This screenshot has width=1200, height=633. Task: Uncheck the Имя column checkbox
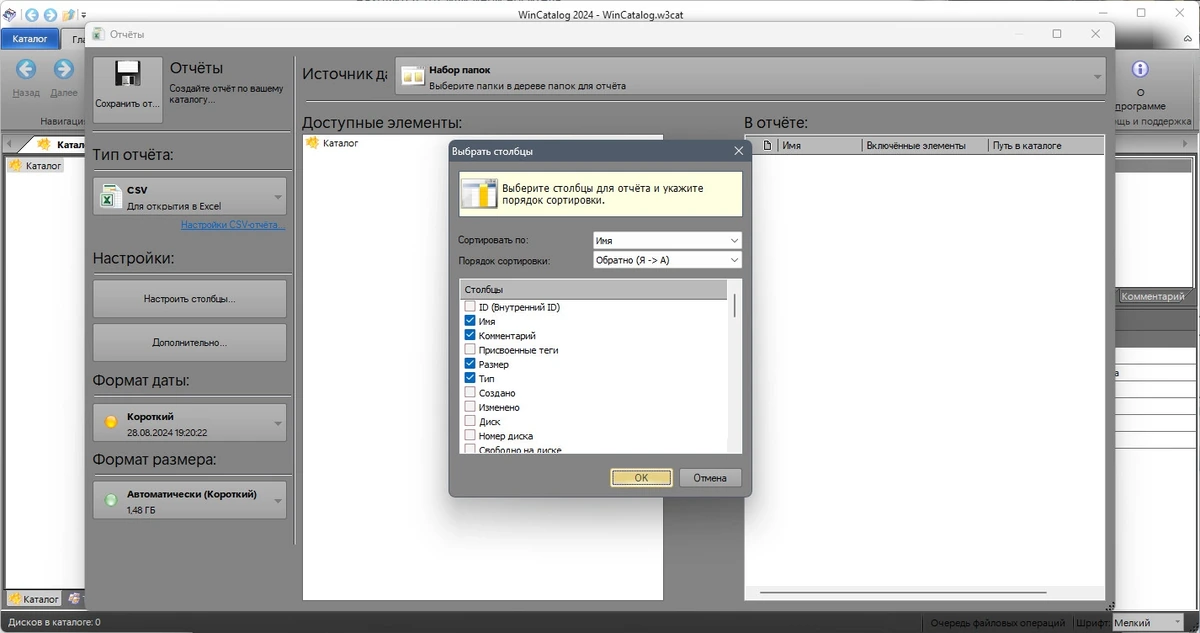(x=470, y=322)
